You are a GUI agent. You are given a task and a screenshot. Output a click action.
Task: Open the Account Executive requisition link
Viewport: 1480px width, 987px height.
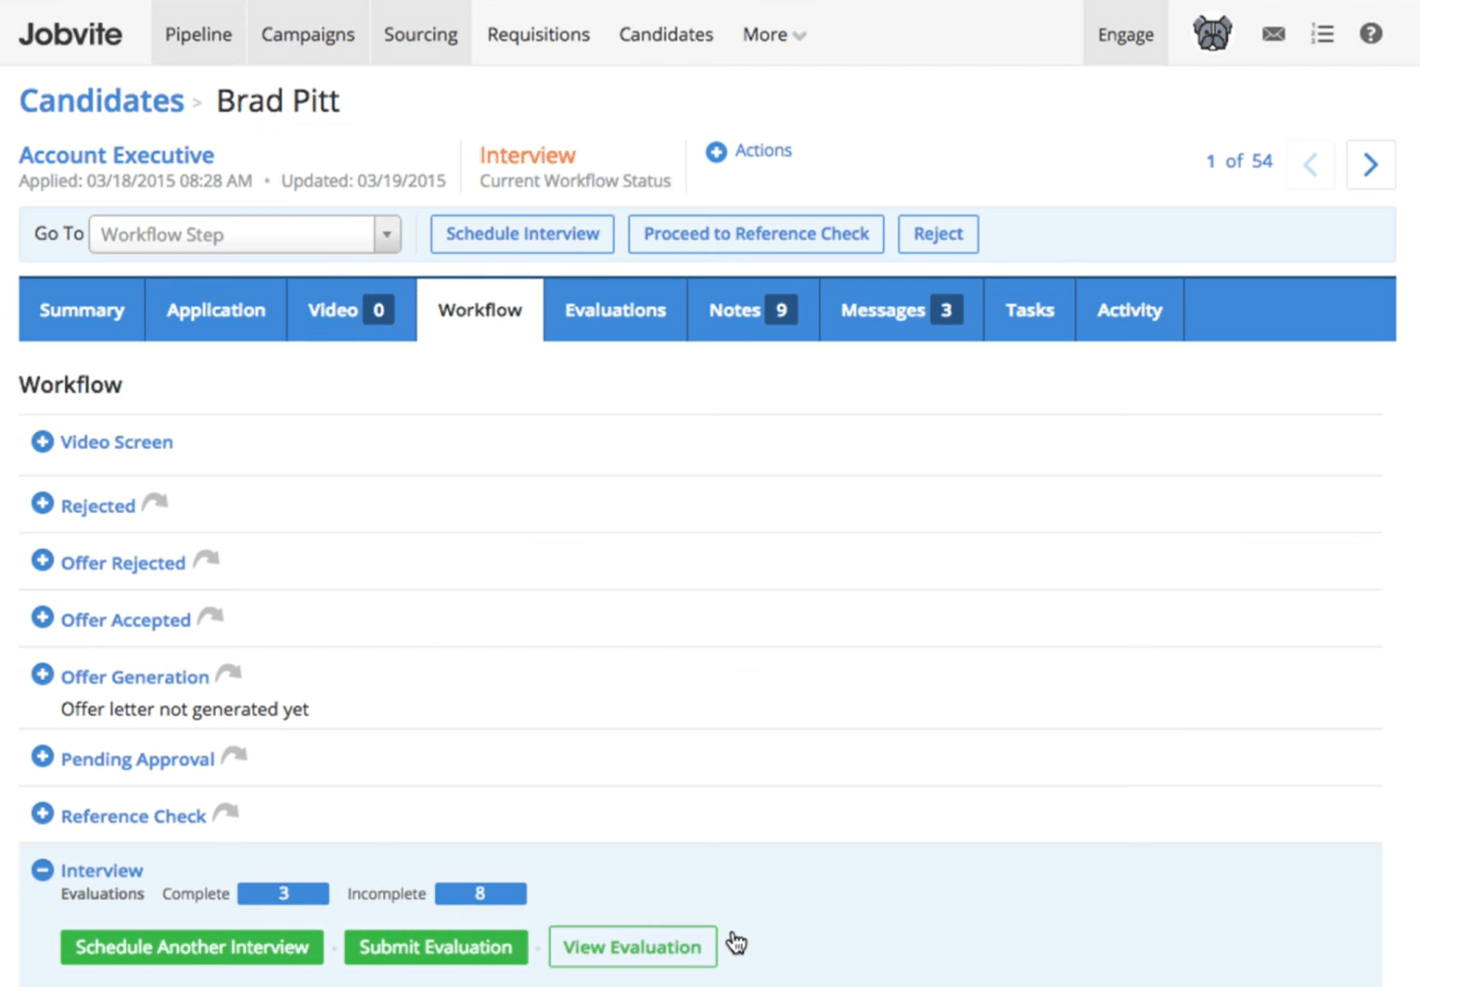tap(117, 155)
